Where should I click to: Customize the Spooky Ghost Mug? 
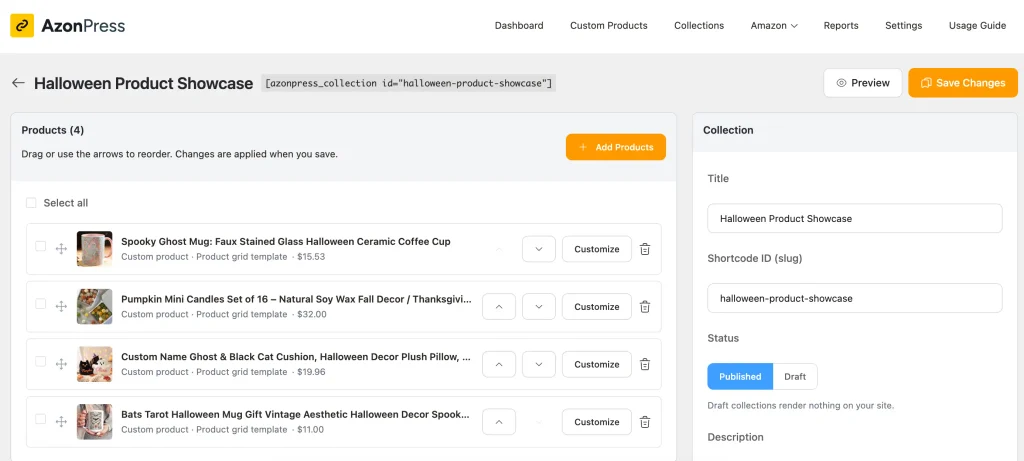597,249
